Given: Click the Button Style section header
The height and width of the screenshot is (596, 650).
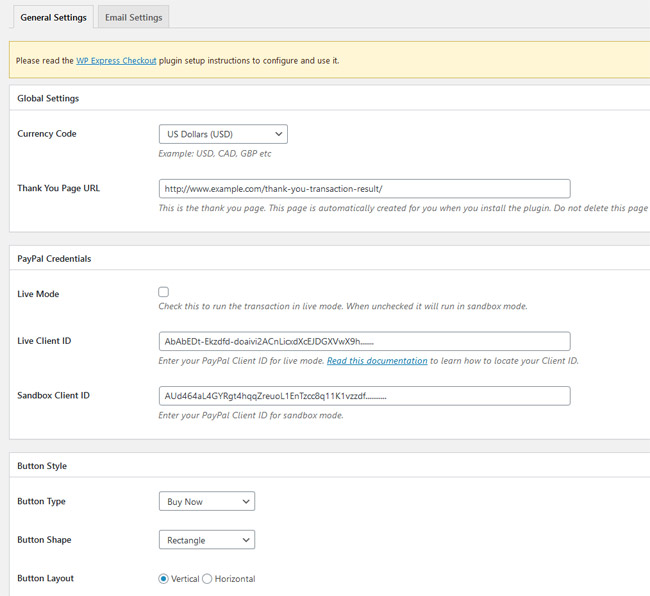Looking at the screenshot, I should click(42, 466).
